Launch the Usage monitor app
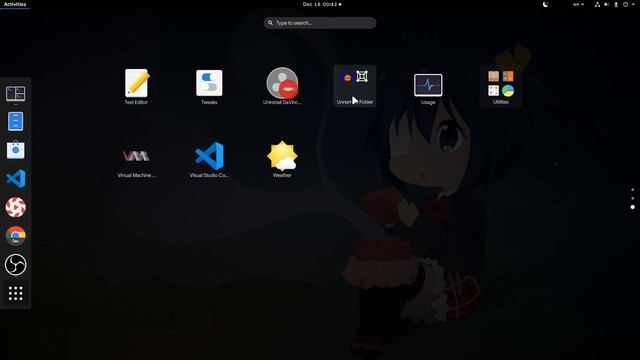Viewport: 640px width, 360px height. tap(428, 88)
